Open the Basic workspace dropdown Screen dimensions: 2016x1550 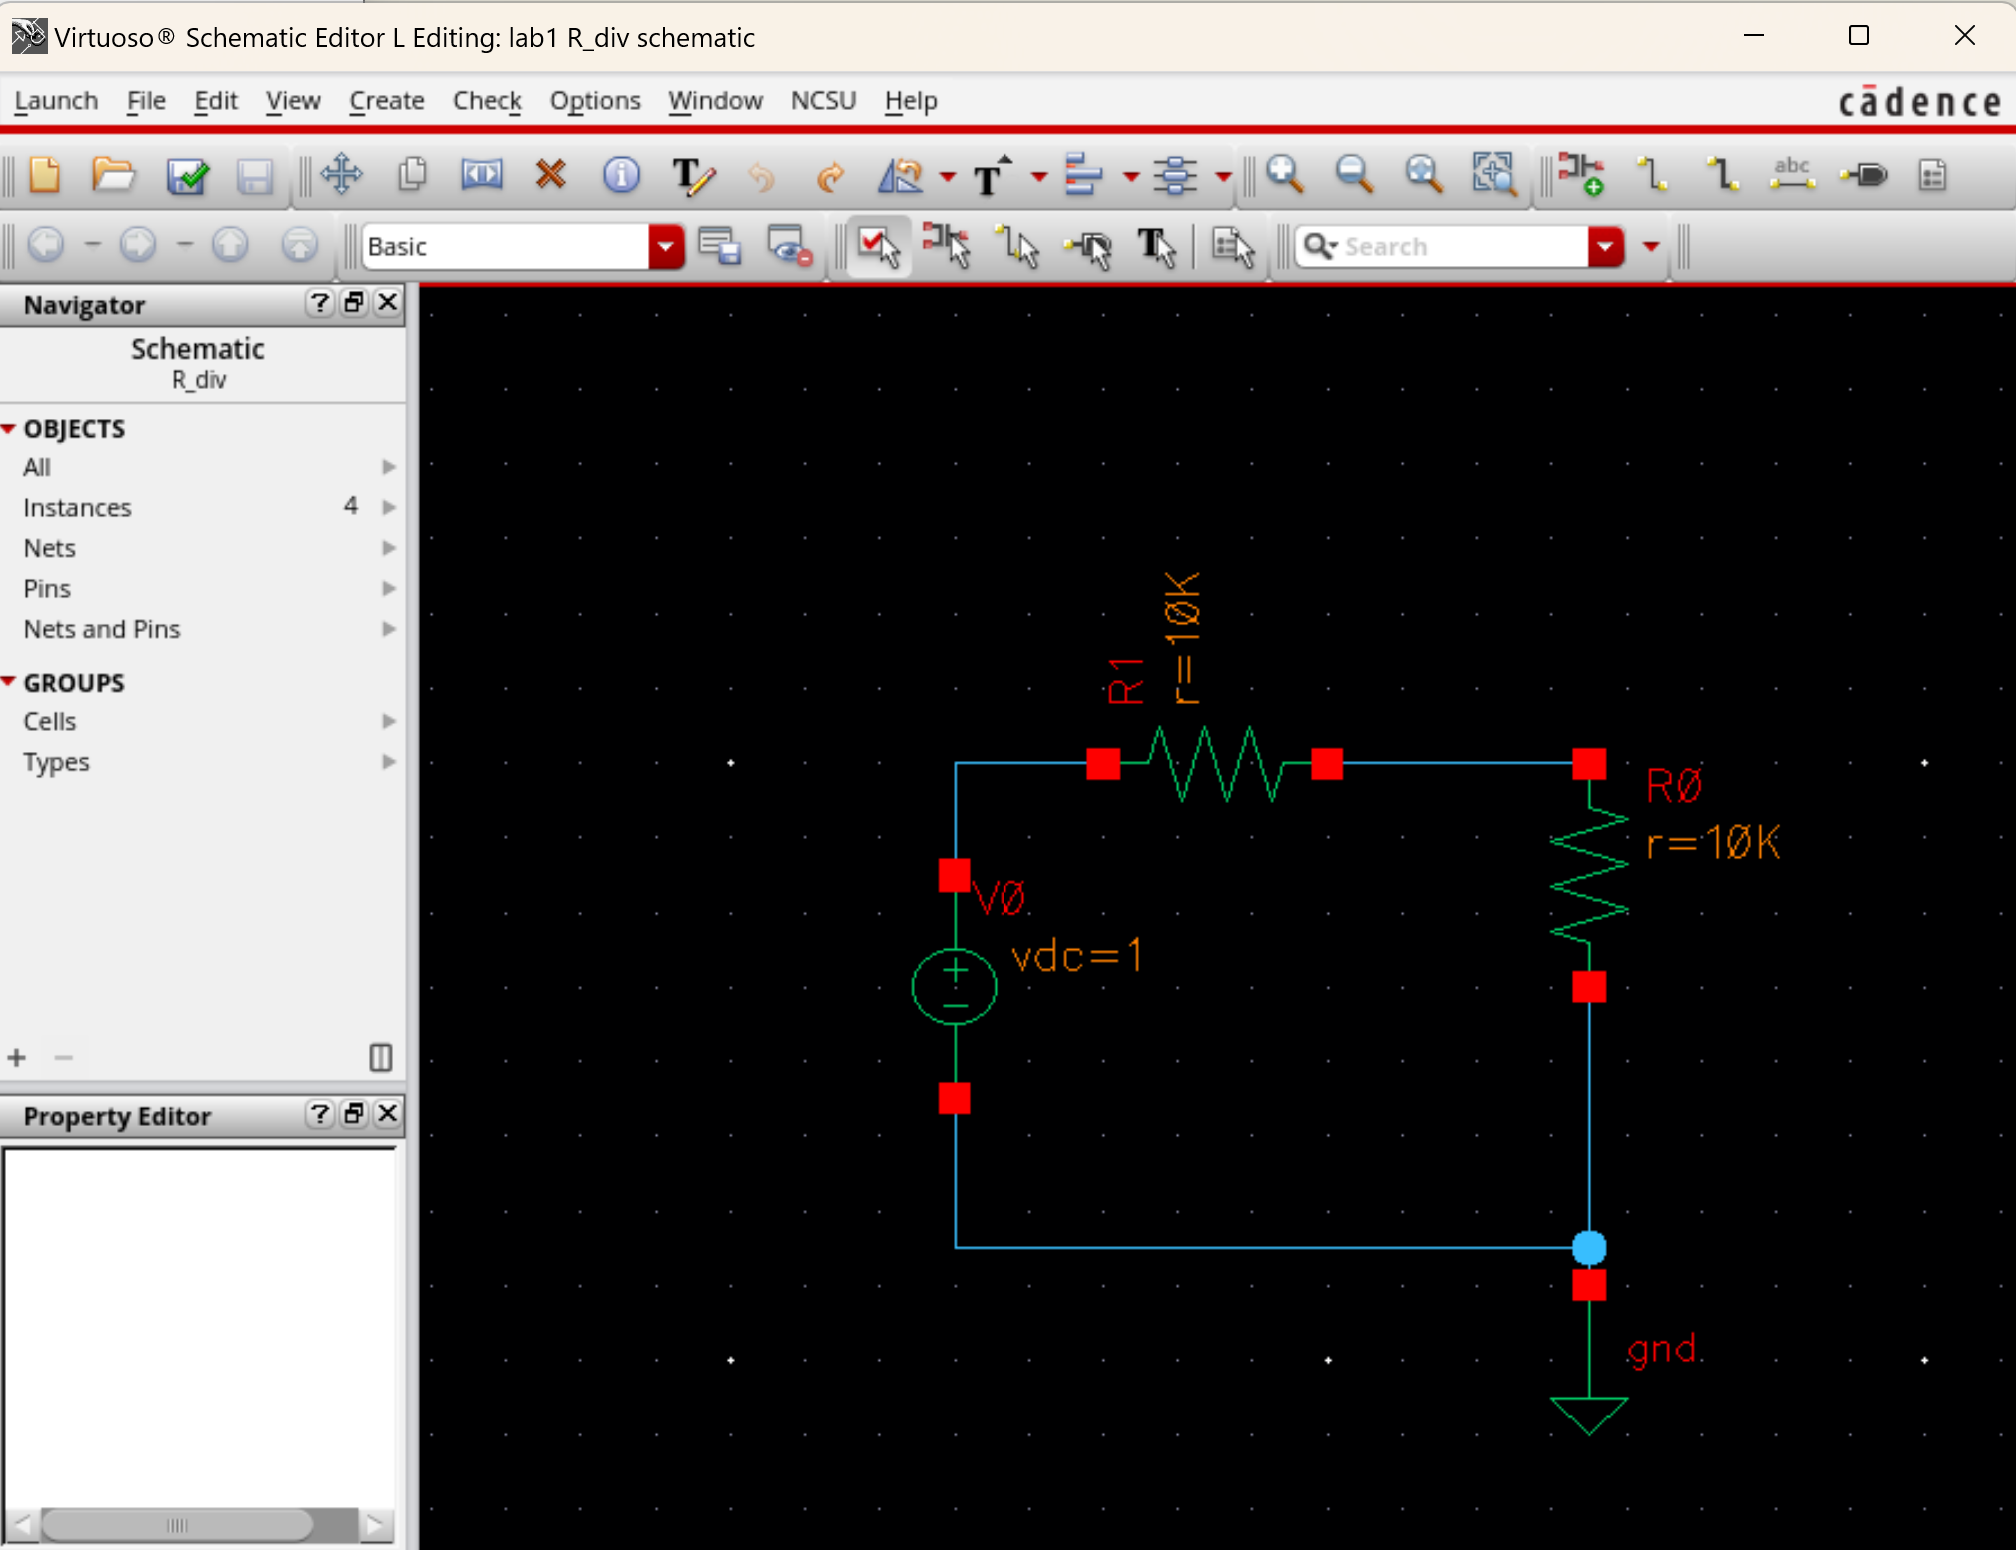665,246
